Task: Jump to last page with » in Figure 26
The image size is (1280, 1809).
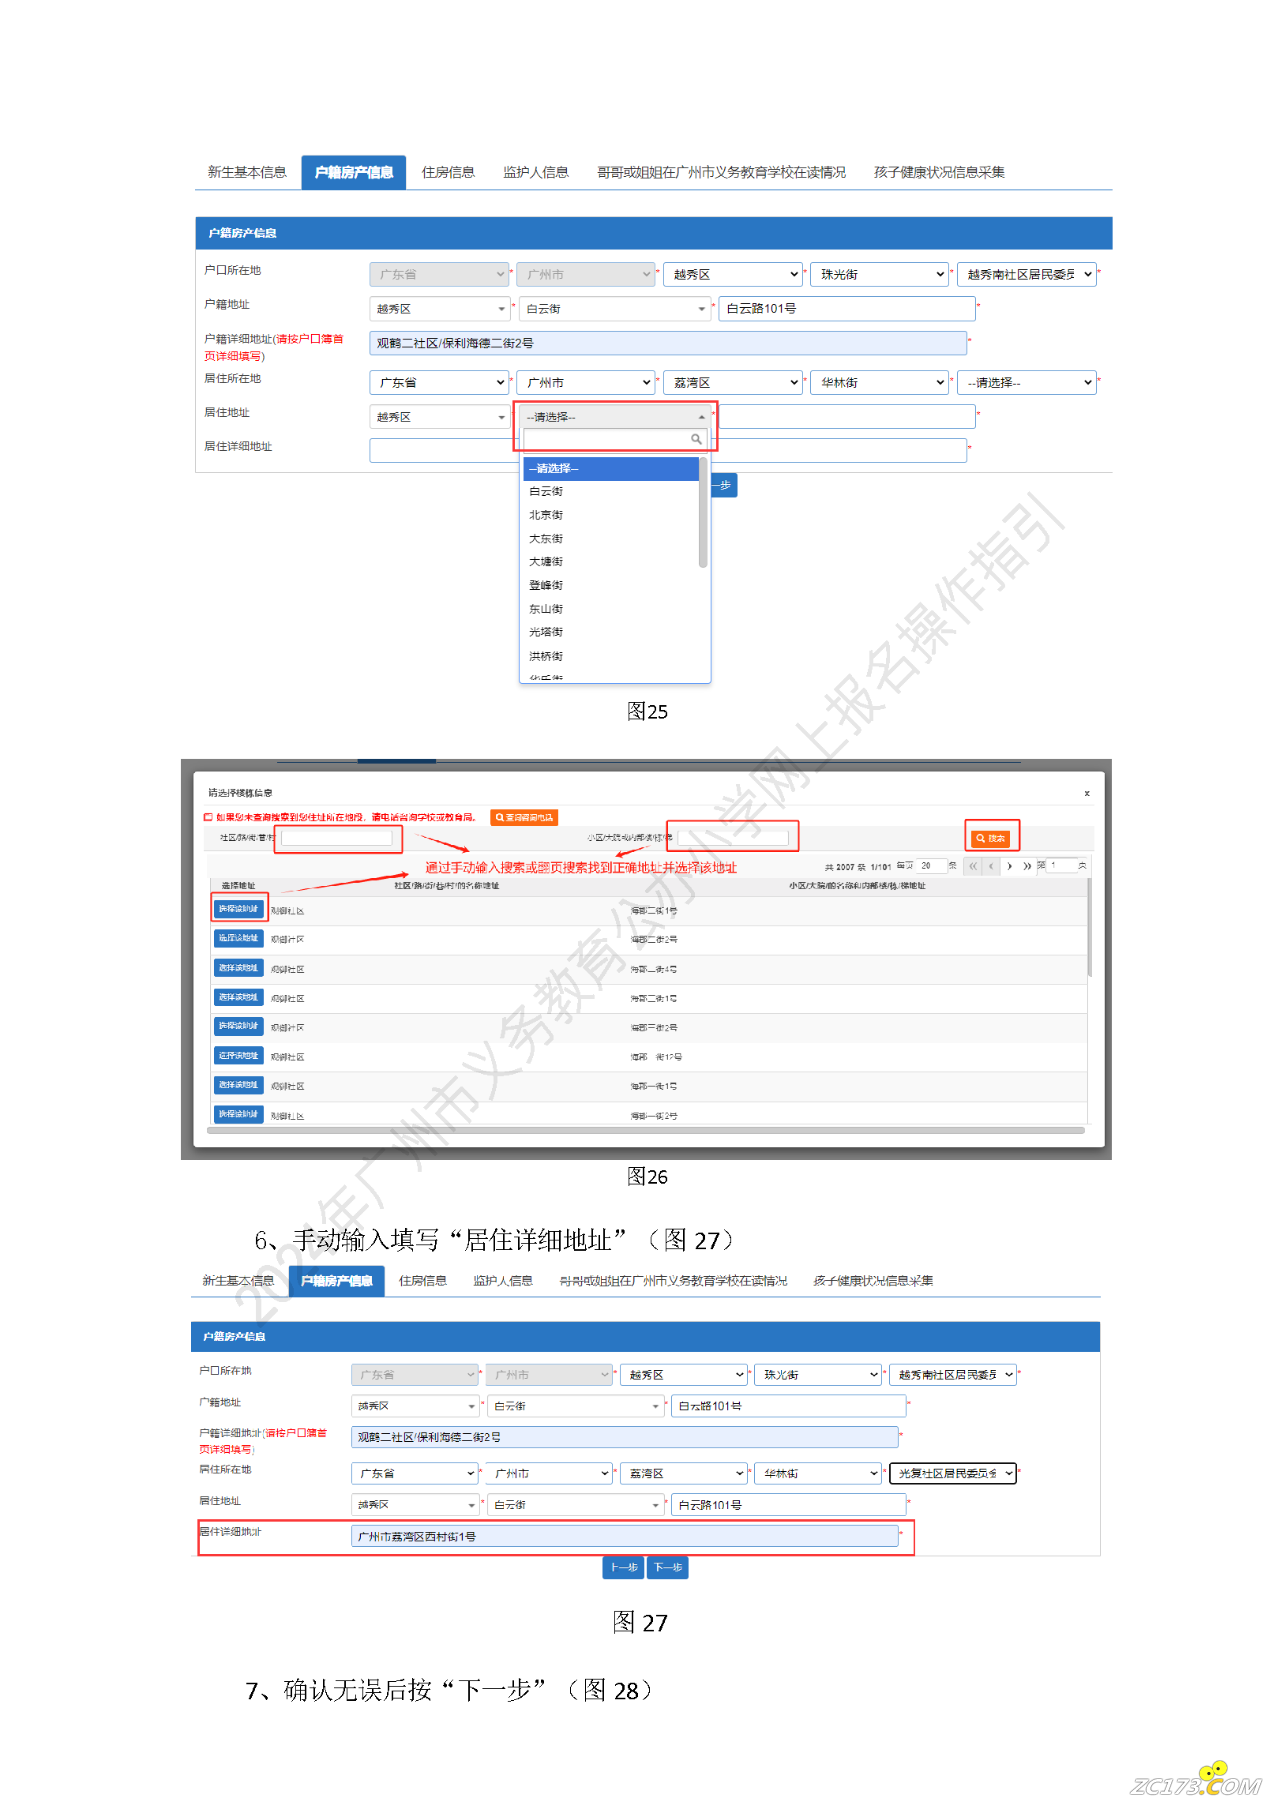Action: (1027, 866)
